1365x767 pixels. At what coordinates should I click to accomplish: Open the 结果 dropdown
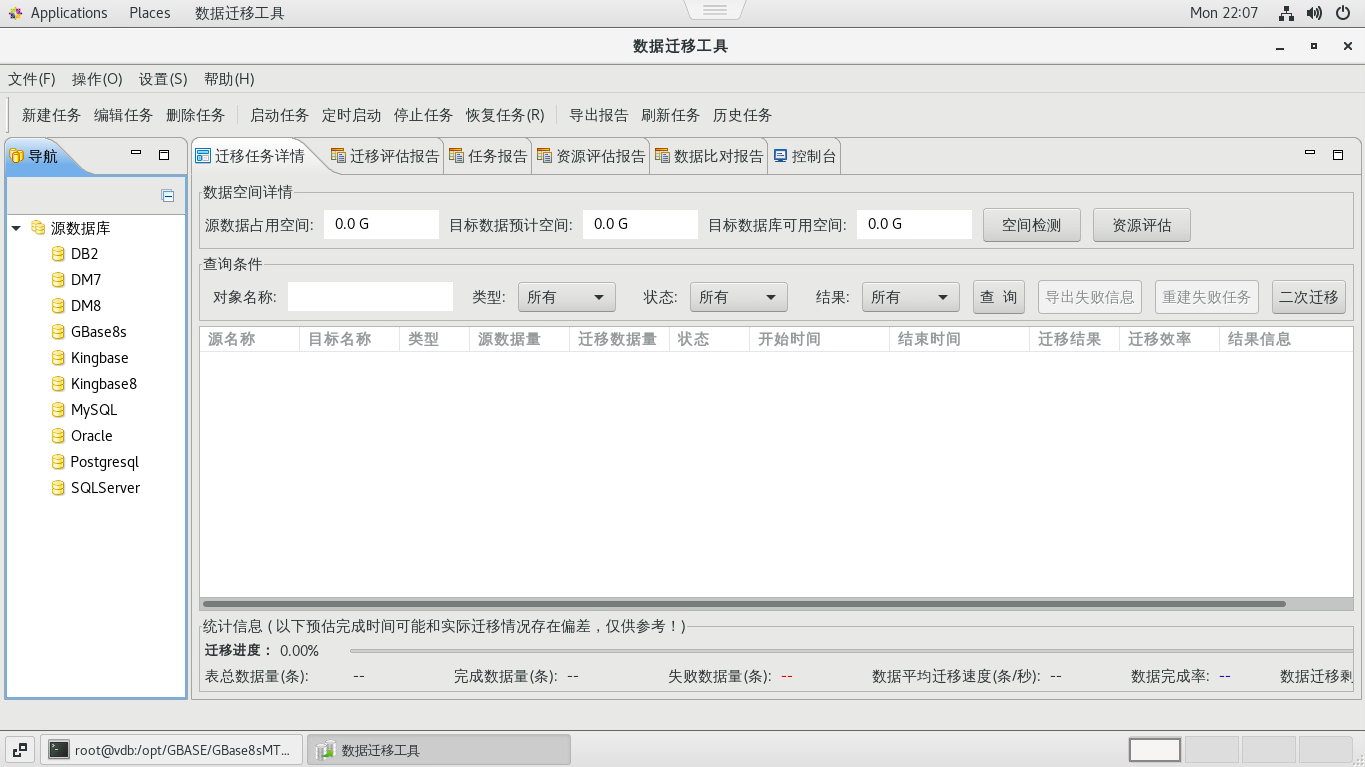click(911, 297)
